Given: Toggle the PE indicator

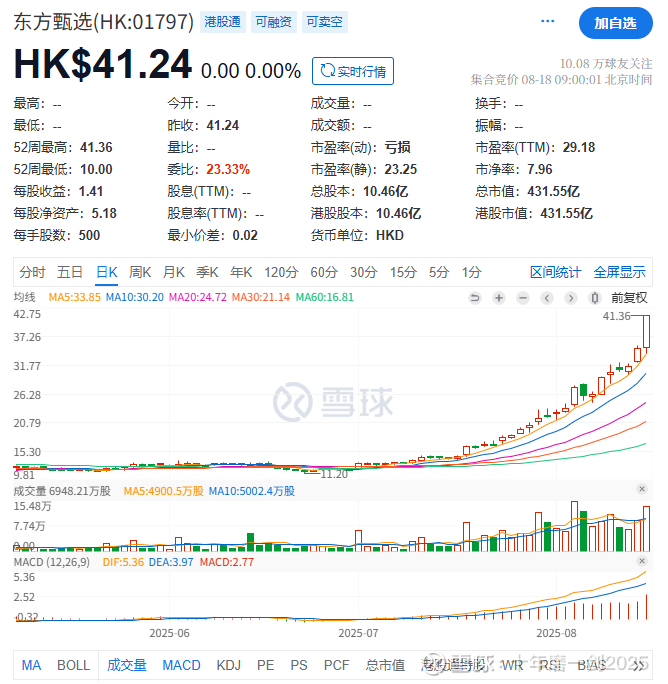Looking at the screenshot, I should 265,665.
